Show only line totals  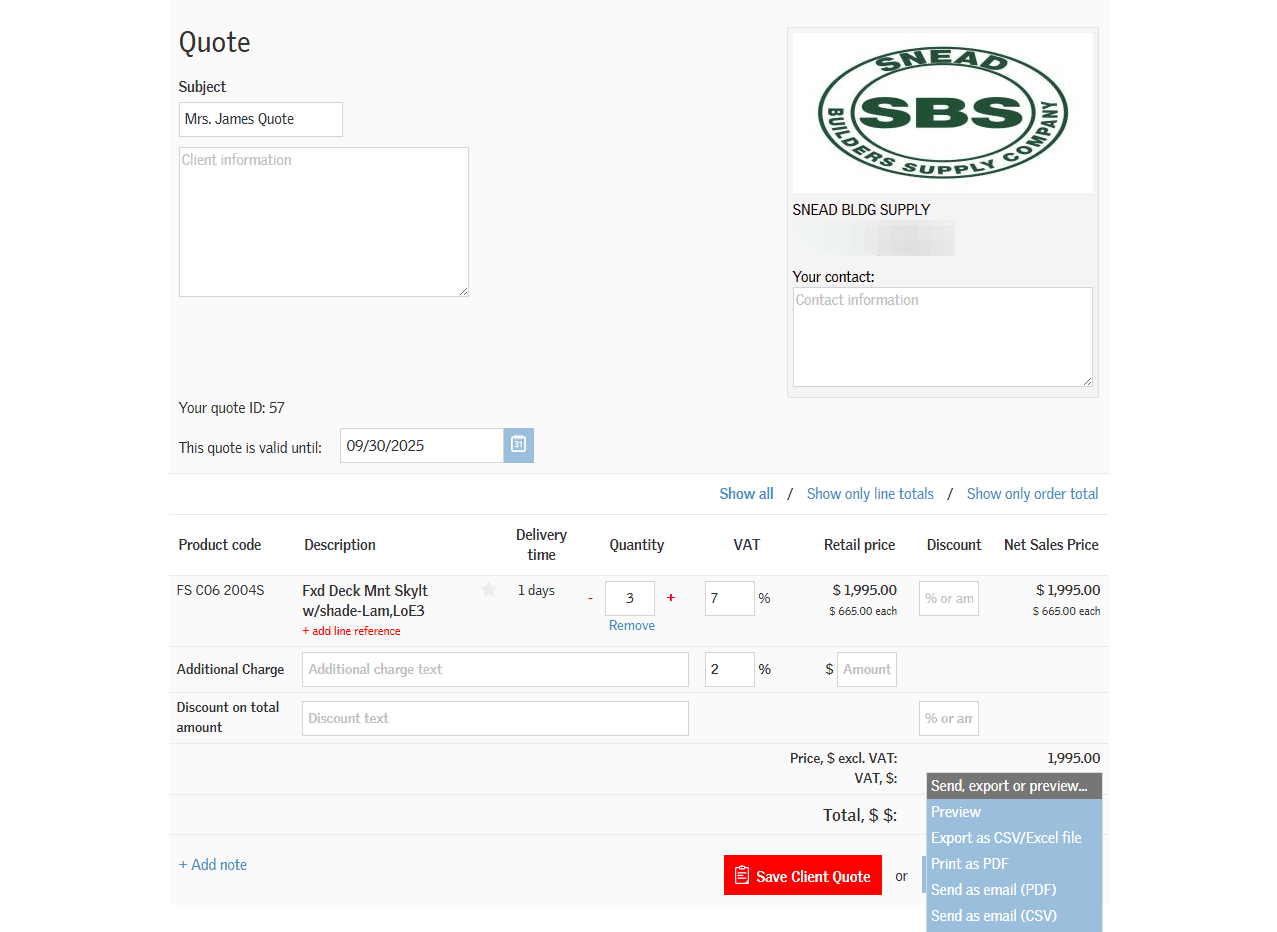pos(870,493)
